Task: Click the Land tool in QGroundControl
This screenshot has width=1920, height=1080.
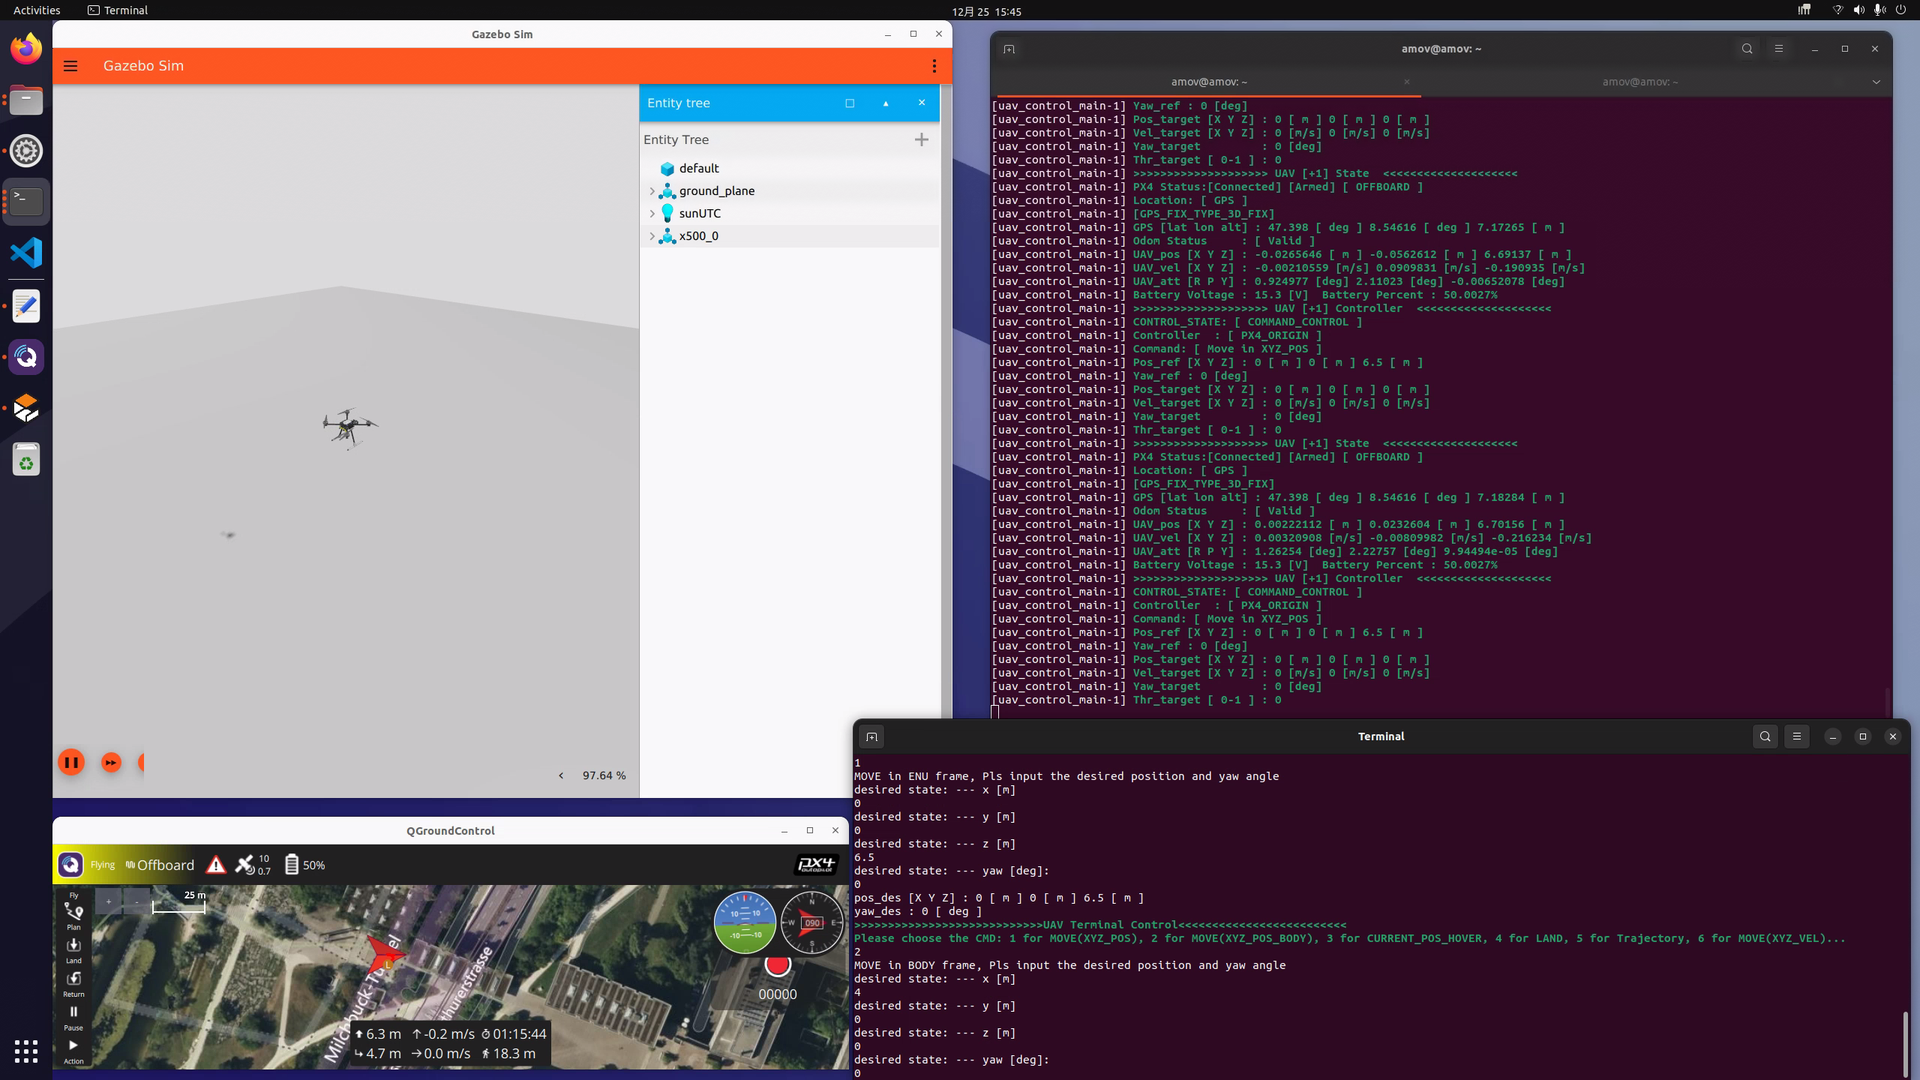Action: pos(73,949)
